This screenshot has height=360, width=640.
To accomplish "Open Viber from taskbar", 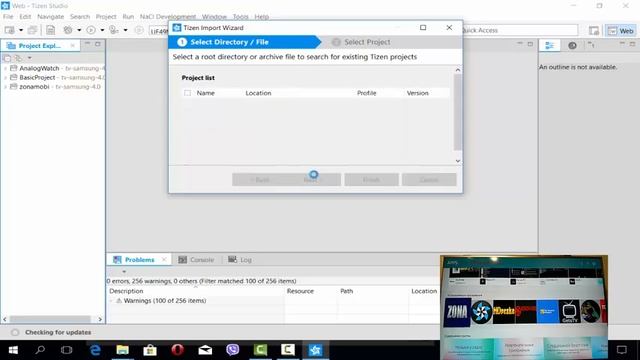I will 233,350.
